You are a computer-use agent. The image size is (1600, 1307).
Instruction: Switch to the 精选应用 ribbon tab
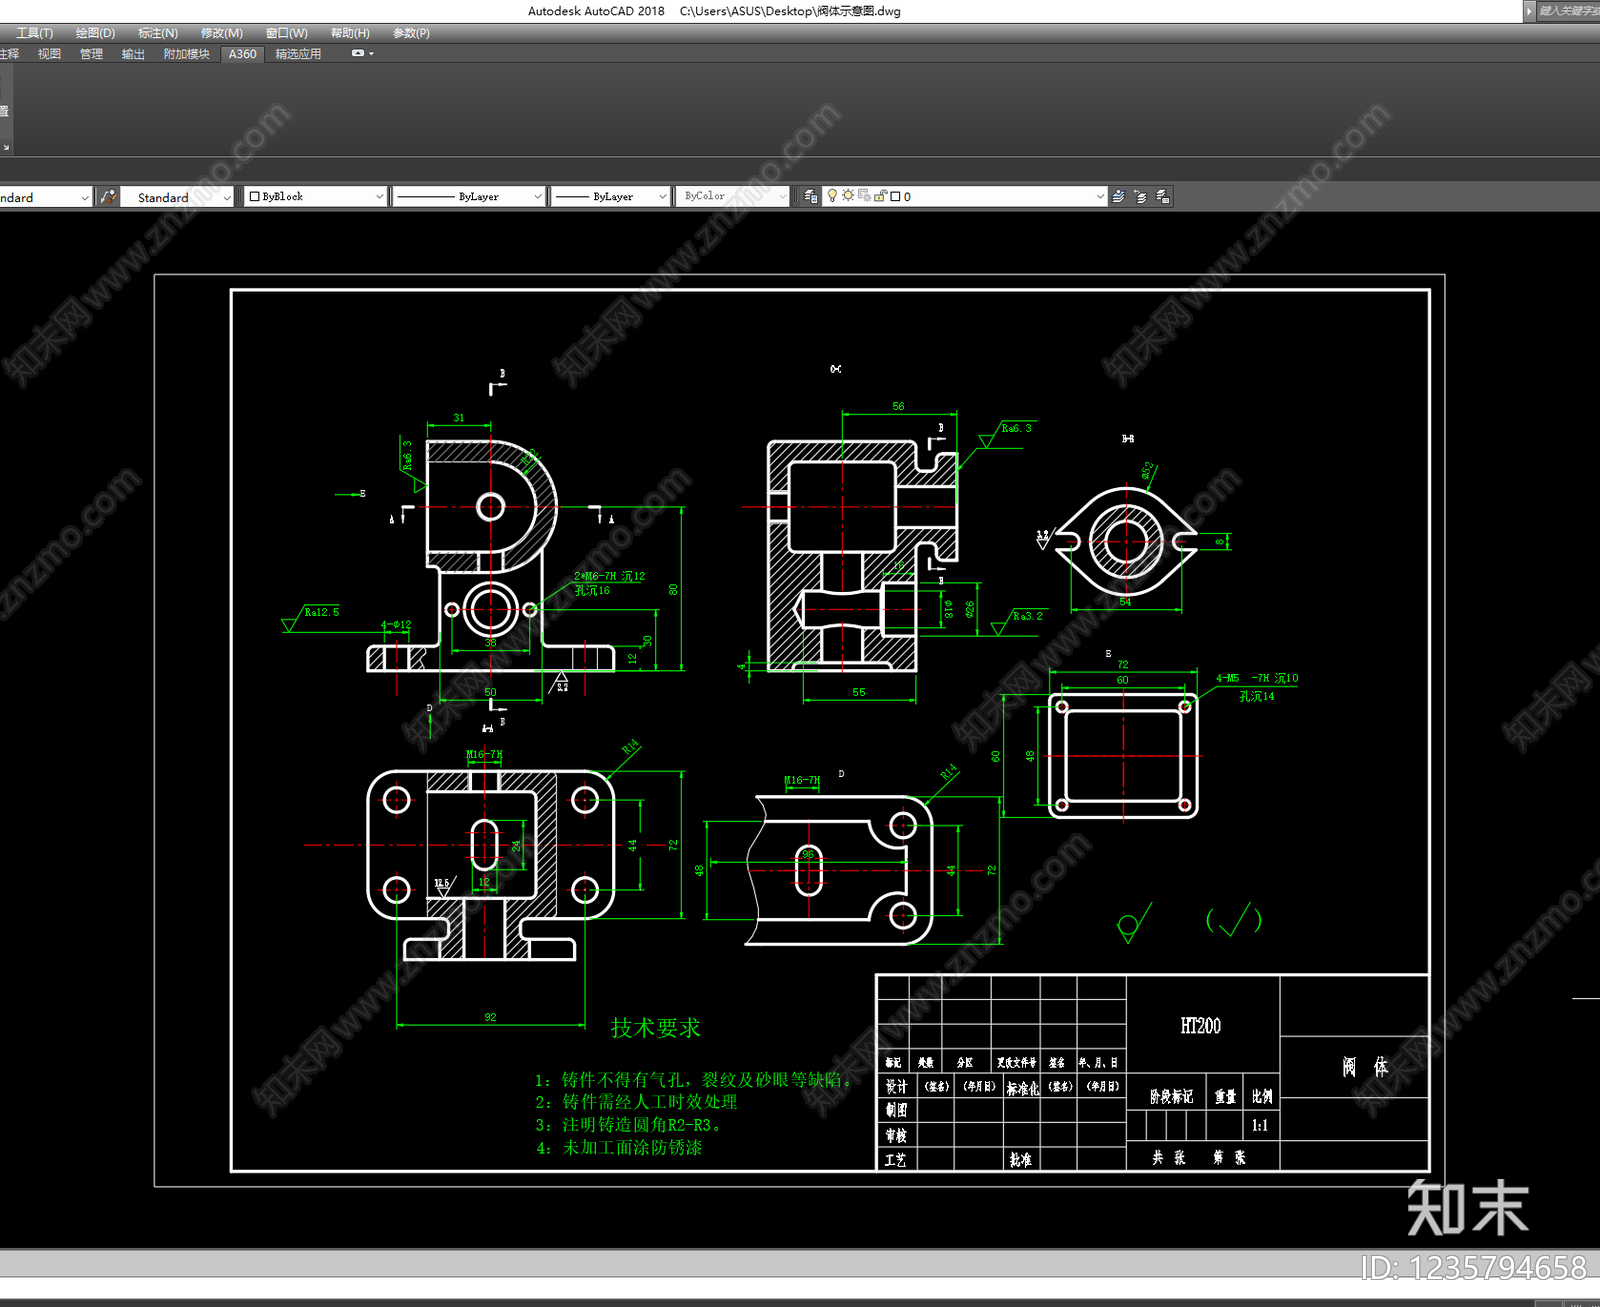(298, 54)
